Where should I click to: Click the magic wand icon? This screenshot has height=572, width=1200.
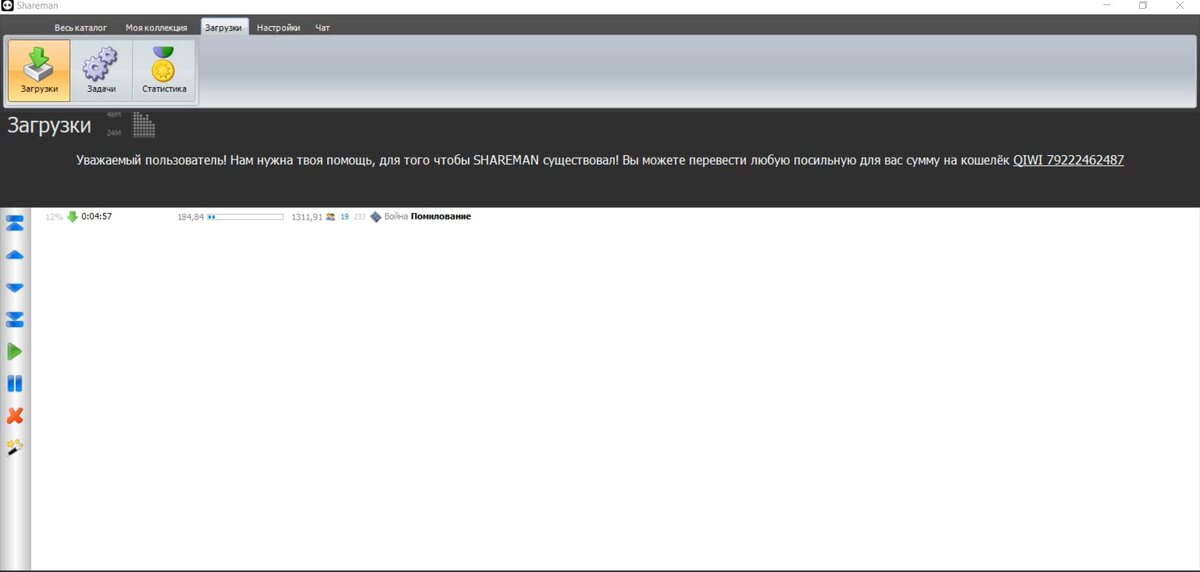15,448
